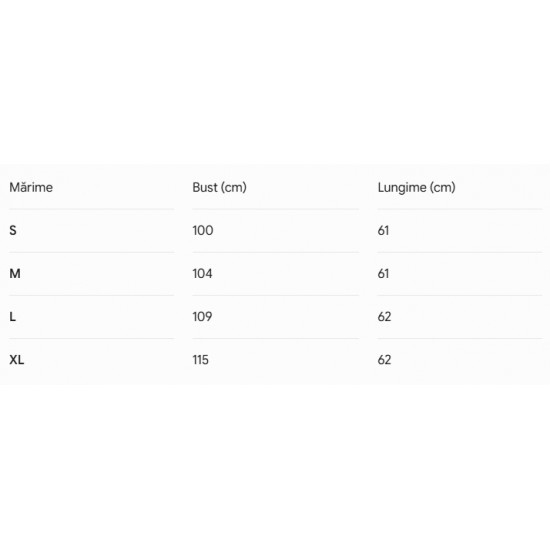Click the Lungime (cm) column header
This screenshot has height=550, width=550.
[x=416, y=187]
